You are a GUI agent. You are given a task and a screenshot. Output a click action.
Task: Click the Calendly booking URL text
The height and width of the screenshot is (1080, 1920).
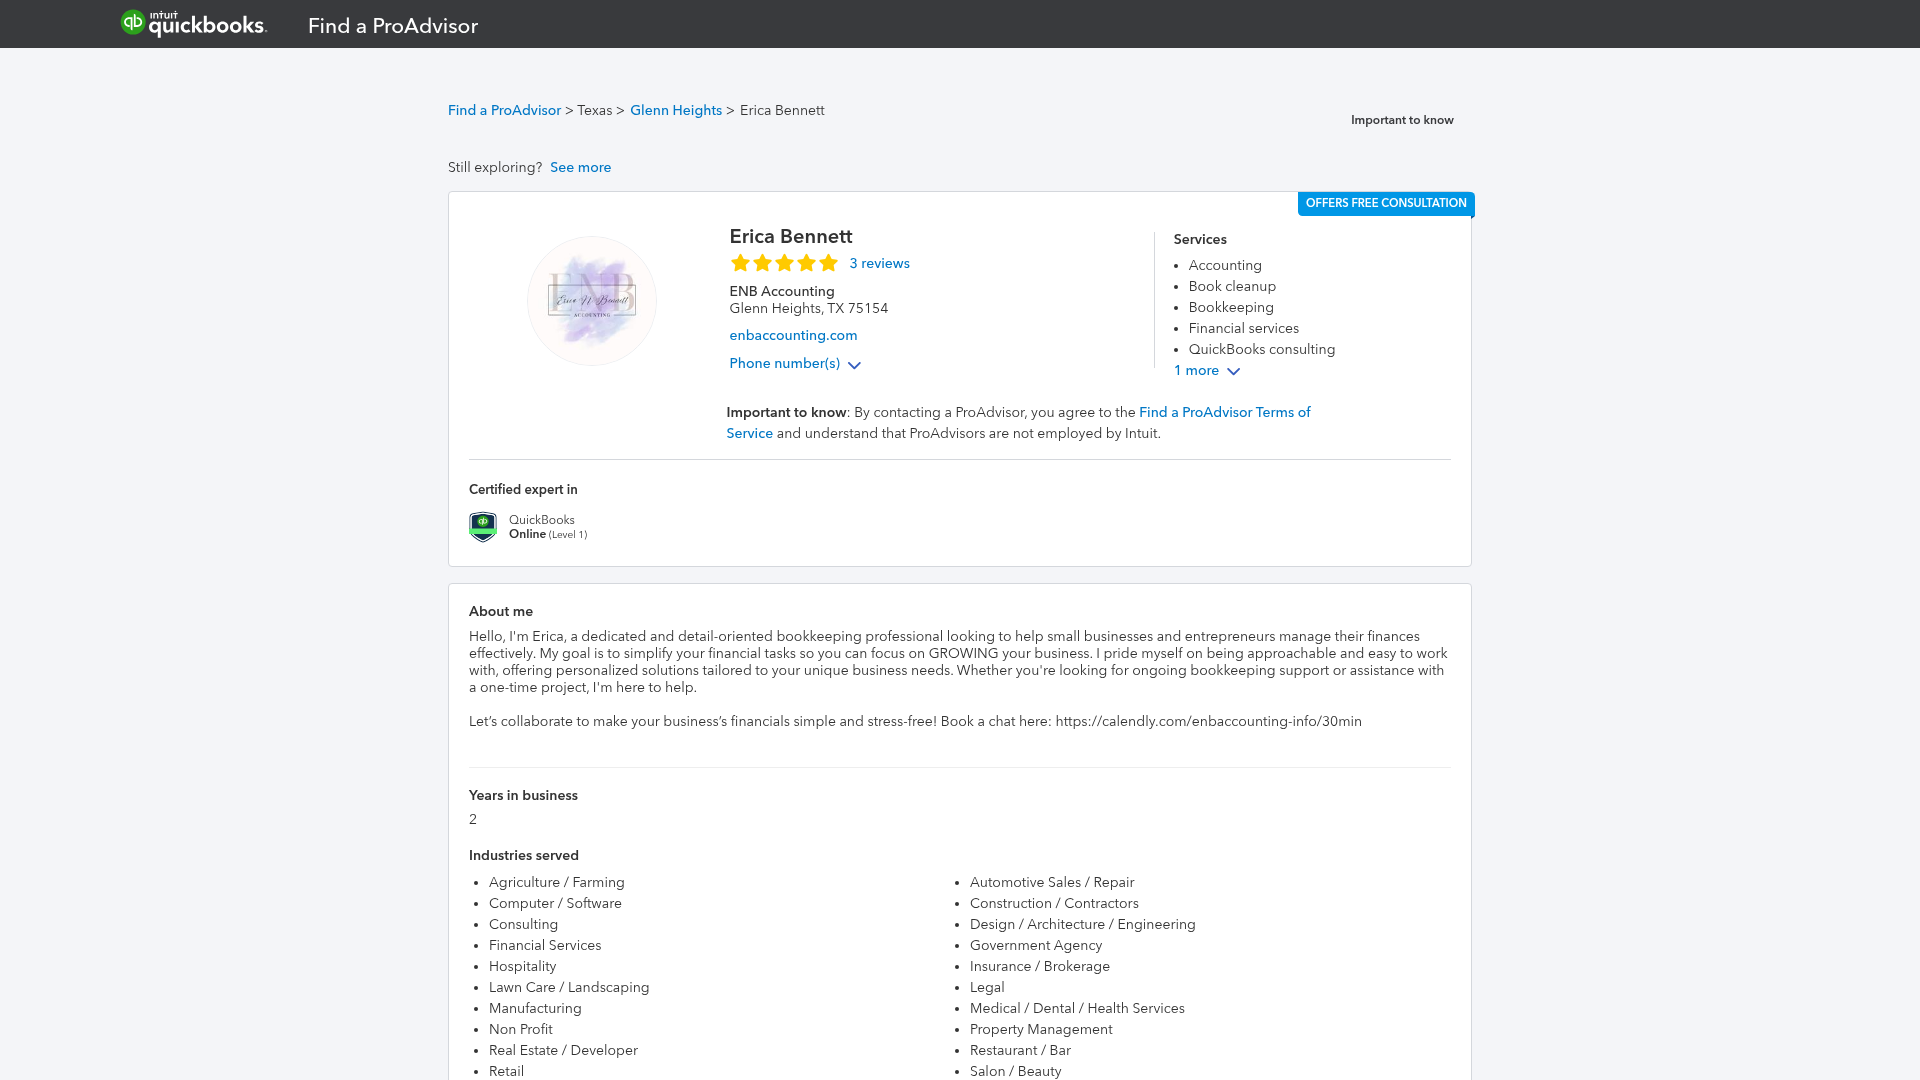(1208, 722)
